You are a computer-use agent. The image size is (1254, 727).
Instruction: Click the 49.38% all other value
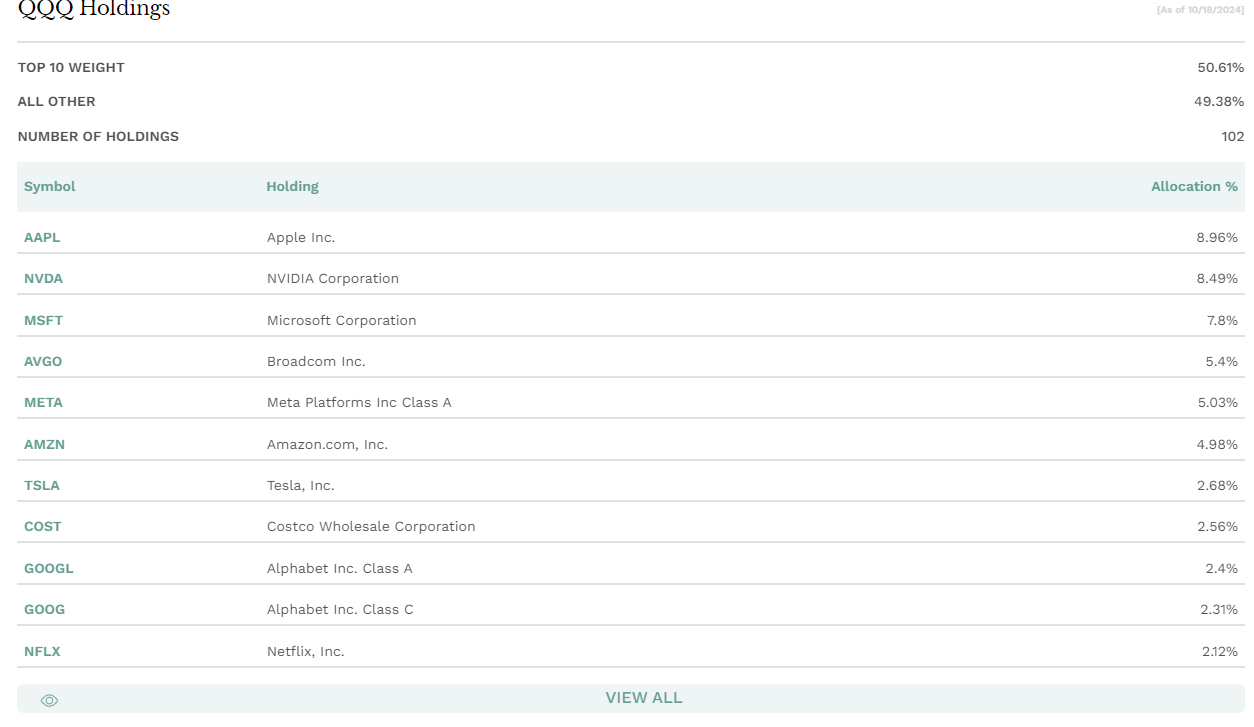(x=1221, y=102)
